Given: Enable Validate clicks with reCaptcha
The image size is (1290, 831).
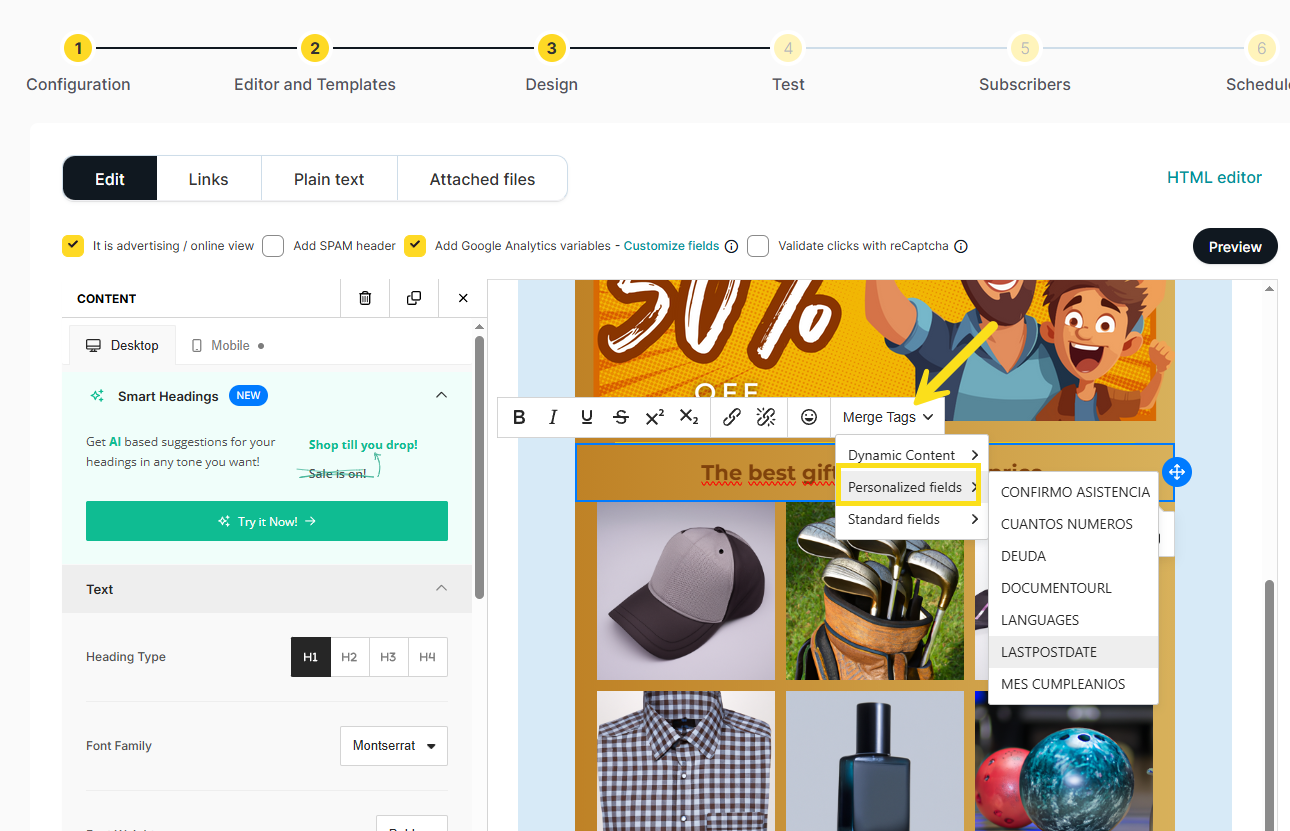Looking at the screenshot, I should [758, 246].
